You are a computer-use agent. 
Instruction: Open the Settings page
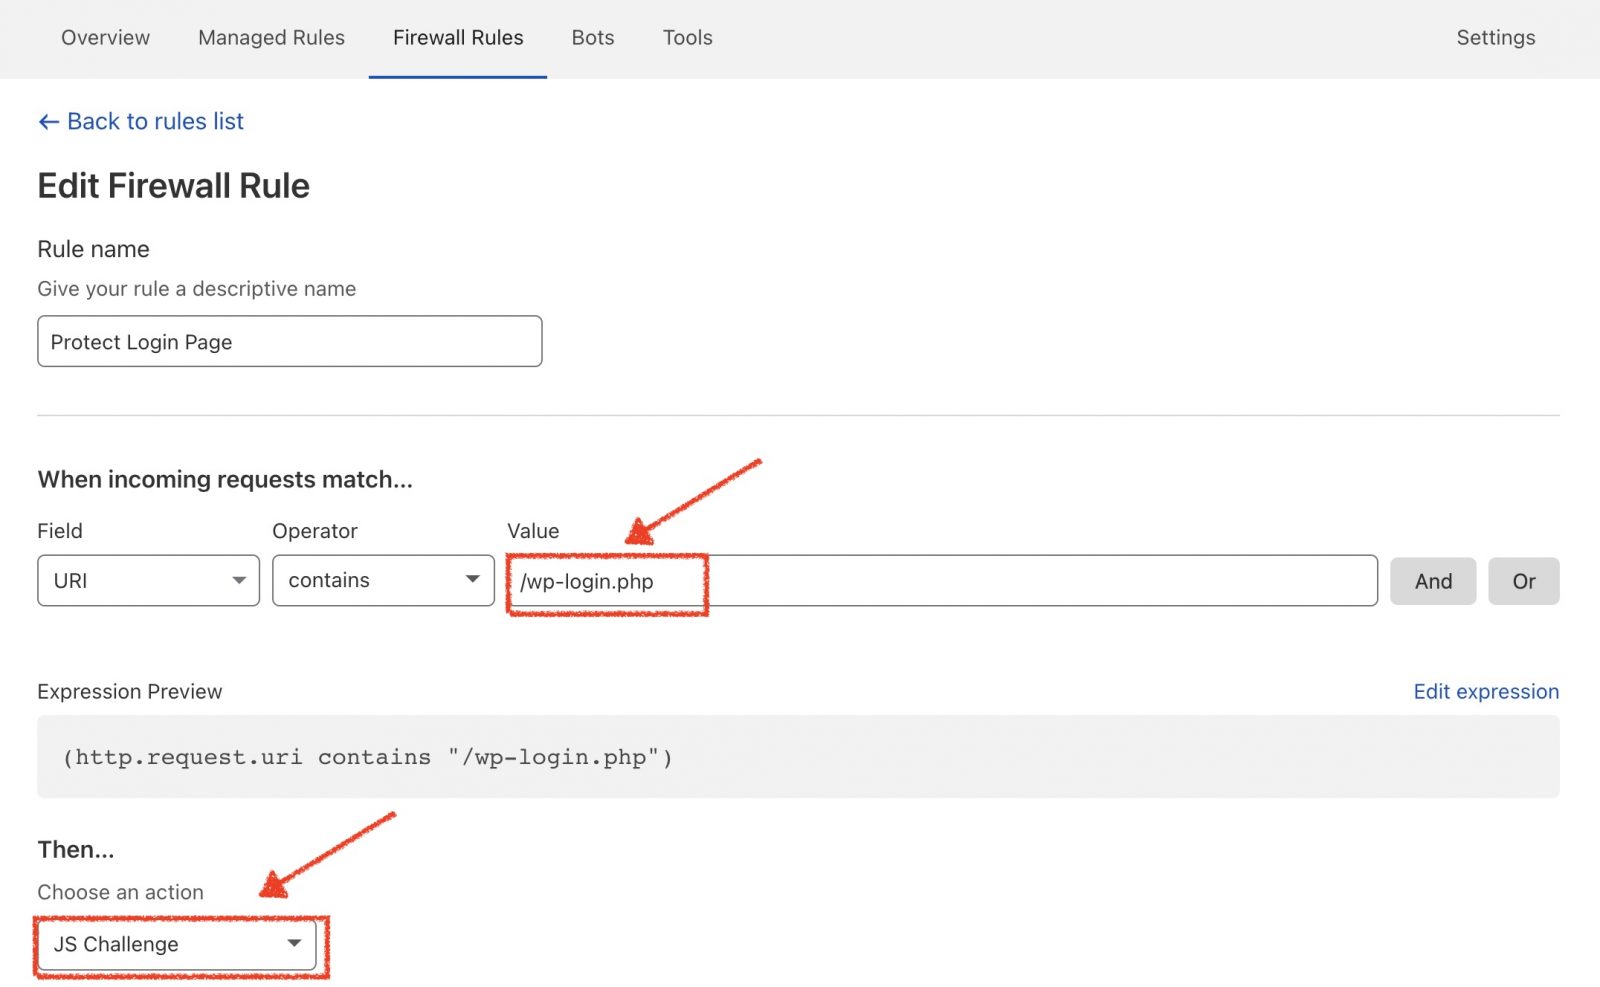point(1495,38)
